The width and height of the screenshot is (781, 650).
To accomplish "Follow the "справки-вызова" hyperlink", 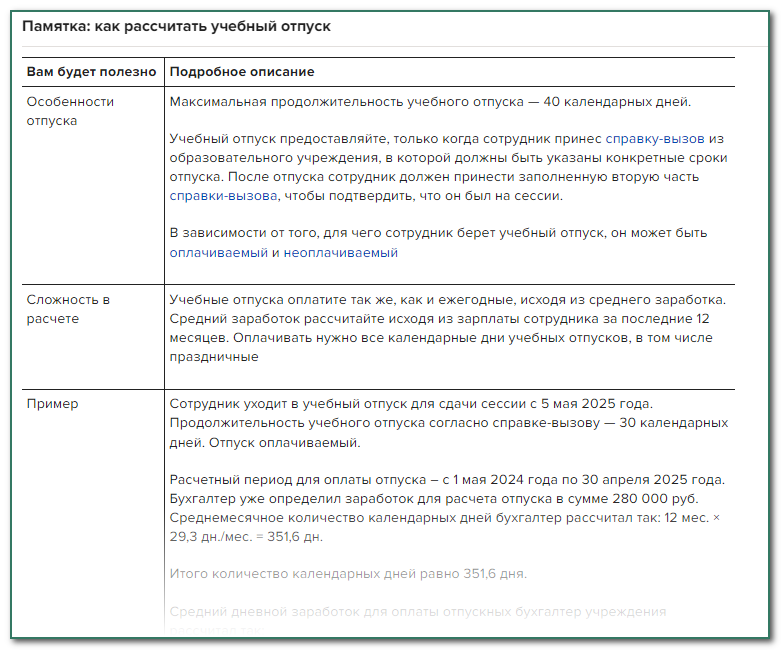I will [x=224, y=196].
